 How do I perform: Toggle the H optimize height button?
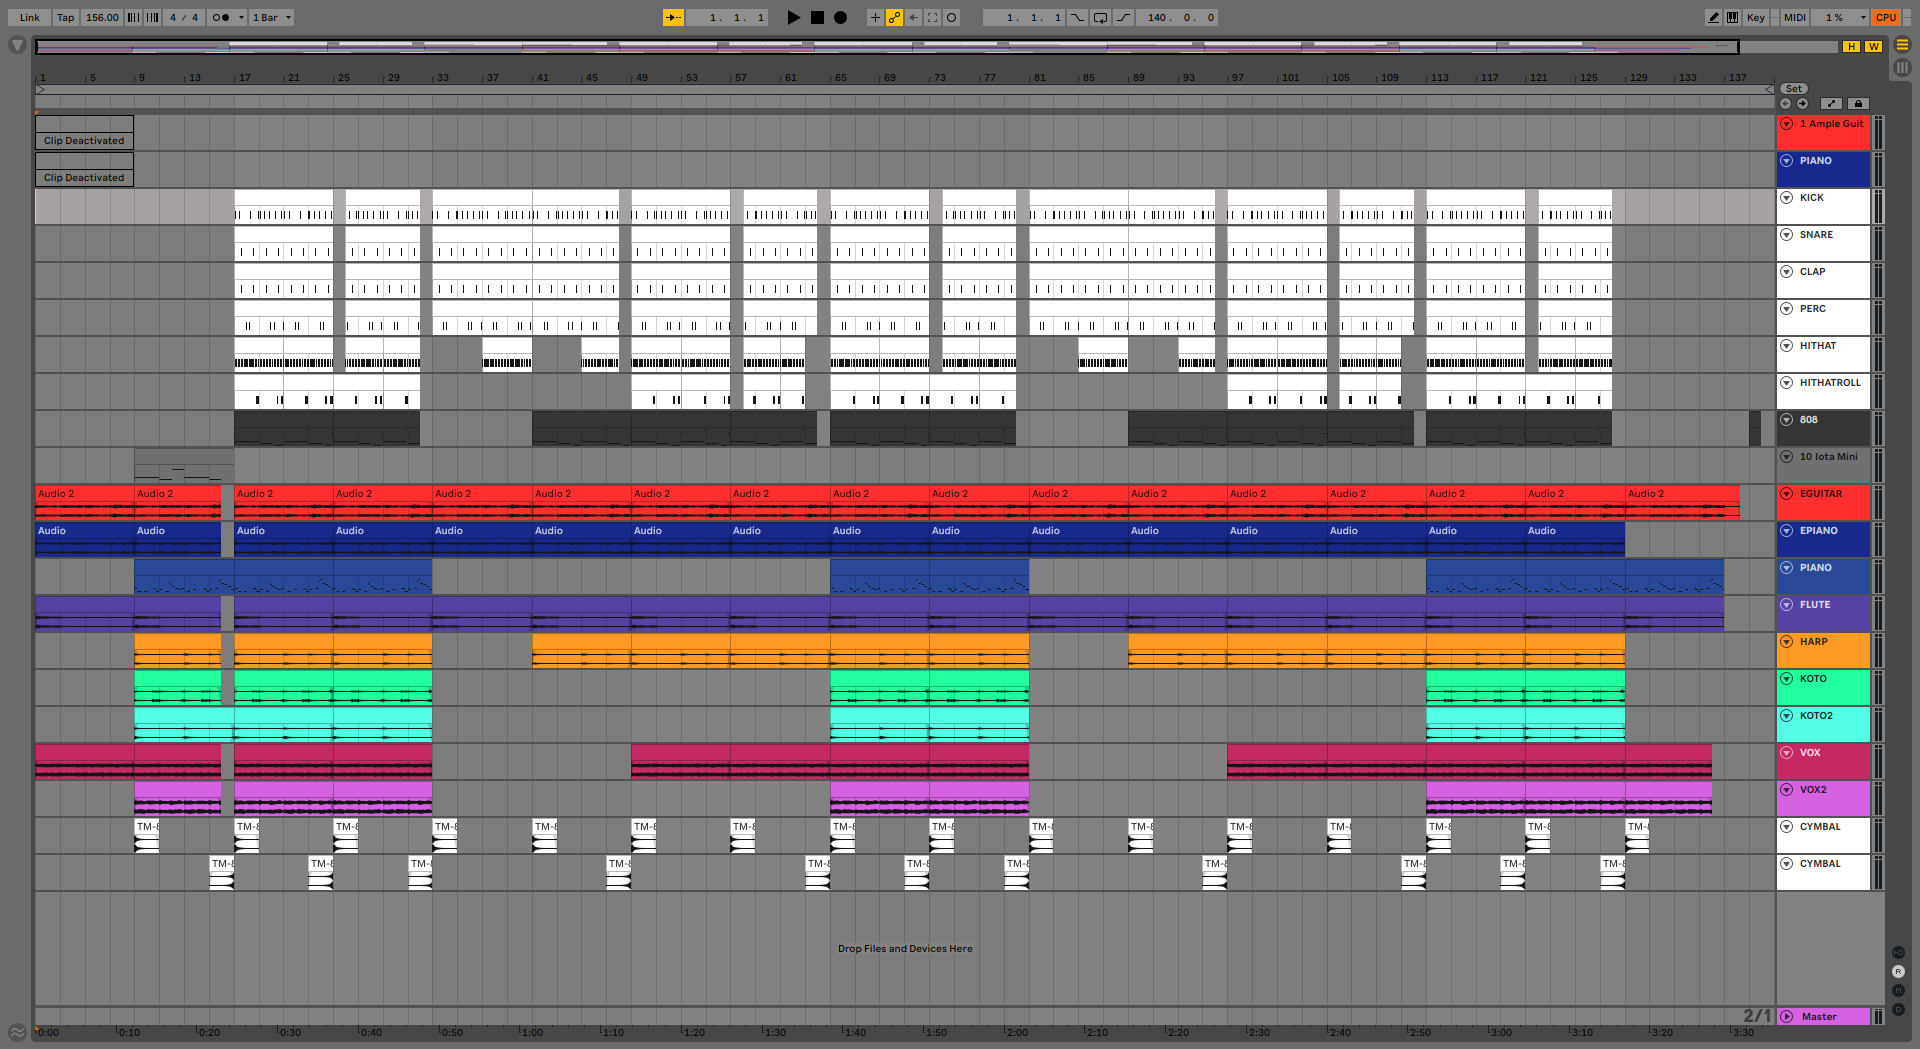(1852, 46)
